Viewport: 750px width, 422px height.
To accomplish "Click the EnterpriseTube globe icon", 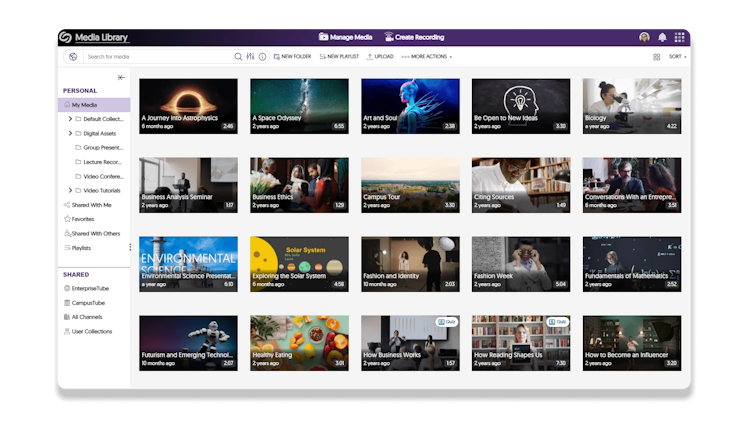I will click(67, 289).
